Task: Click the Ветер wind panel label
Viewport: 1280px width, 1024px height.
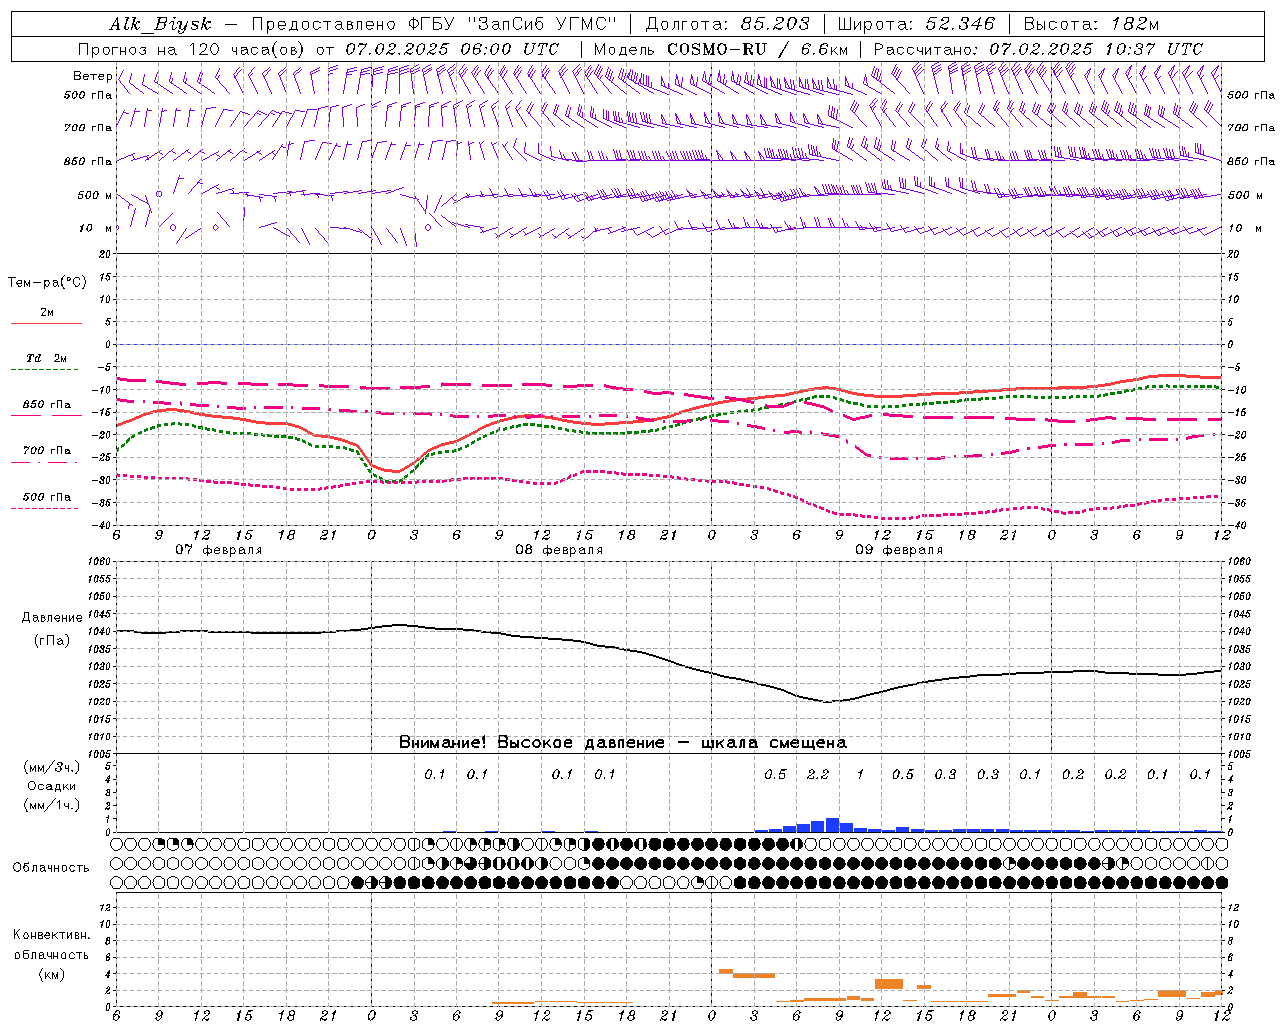Action: (92, 76)
